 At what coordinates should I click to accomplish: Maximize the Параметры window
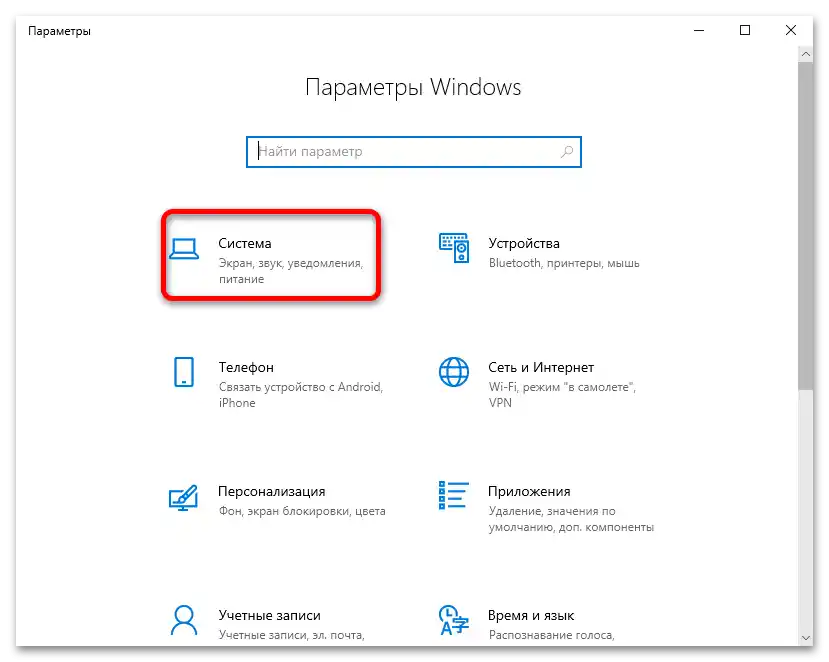pyautogui.click(x=745, y=30)
